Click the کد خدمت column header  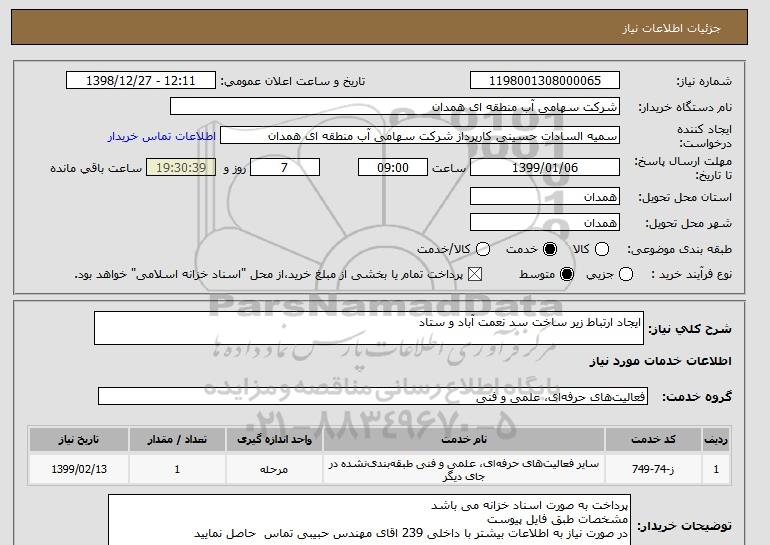[x=653, y=439]
